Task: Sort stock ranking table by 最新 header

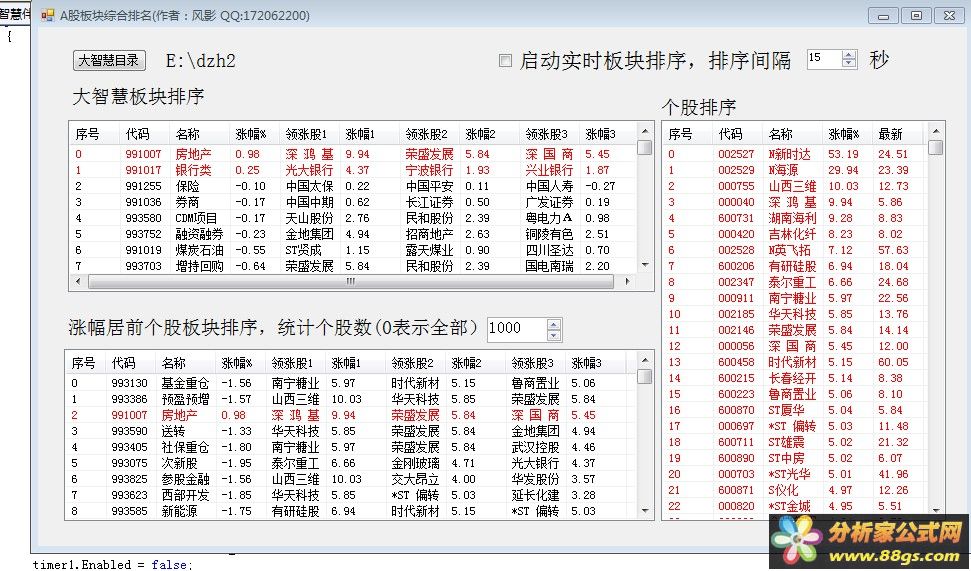Action: coord(897,134)
